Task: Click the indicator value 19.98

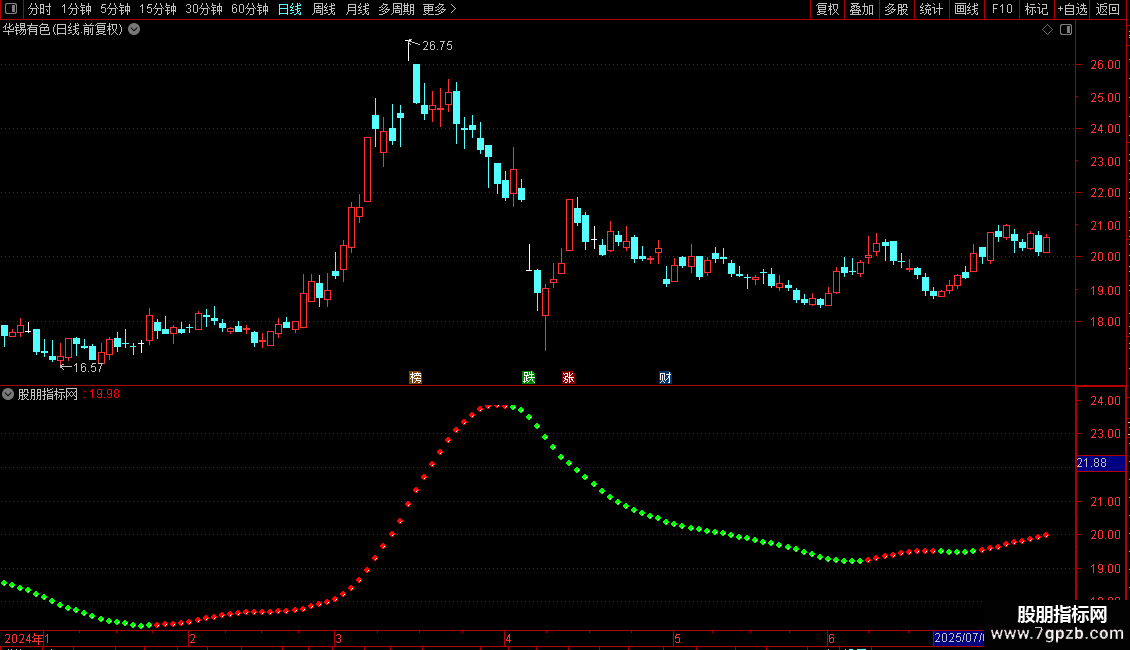Action: [x=104, y=394]
